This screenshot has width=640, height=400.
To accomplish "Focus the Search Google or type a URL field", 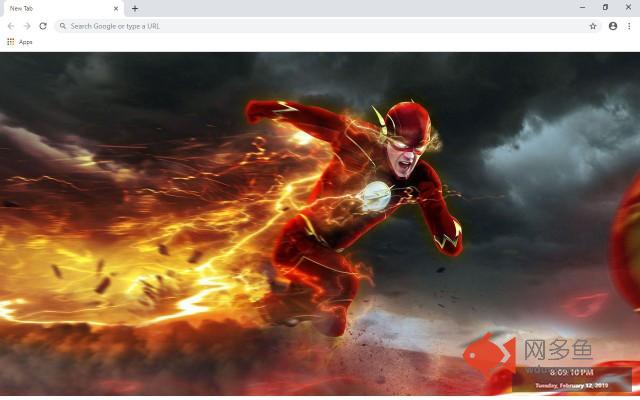I will (328, 26).
